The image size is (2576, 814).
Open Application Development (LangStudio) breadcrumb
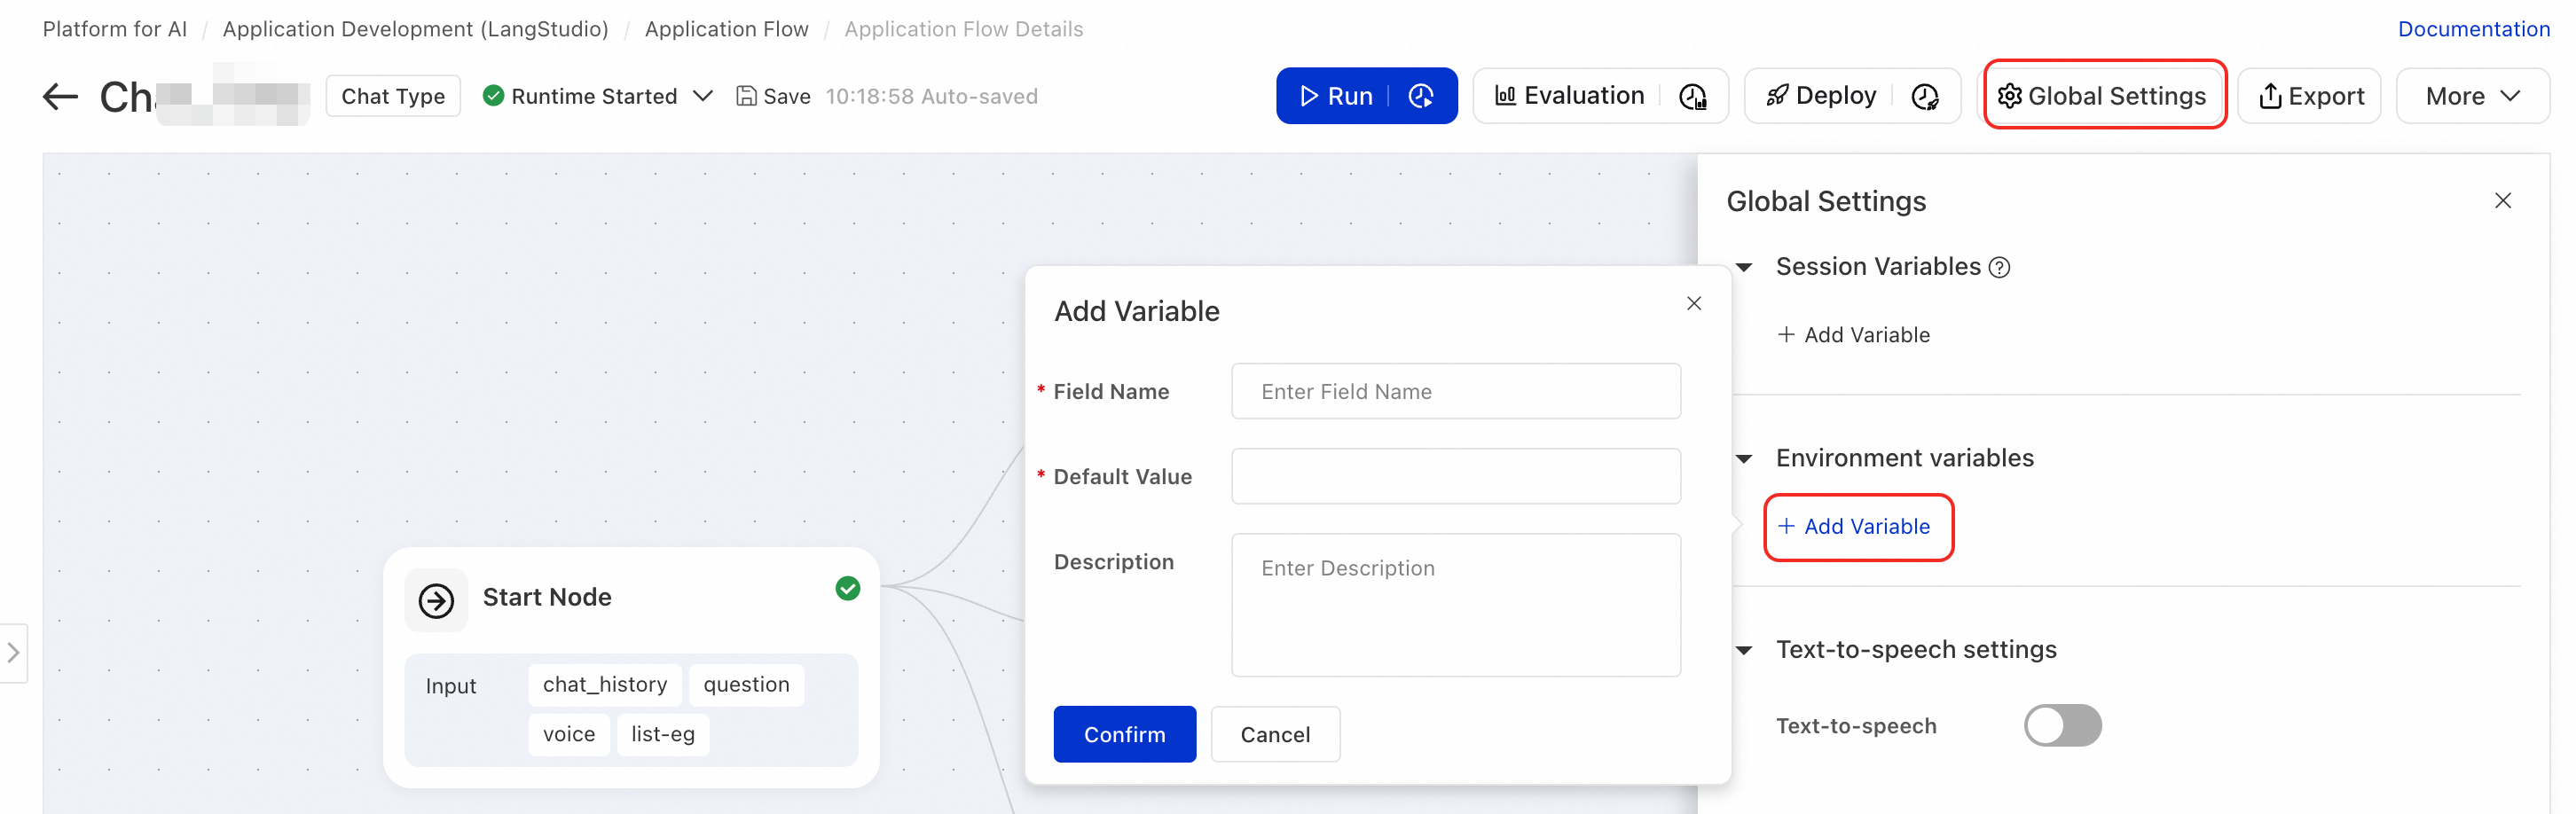coord(415,29)
